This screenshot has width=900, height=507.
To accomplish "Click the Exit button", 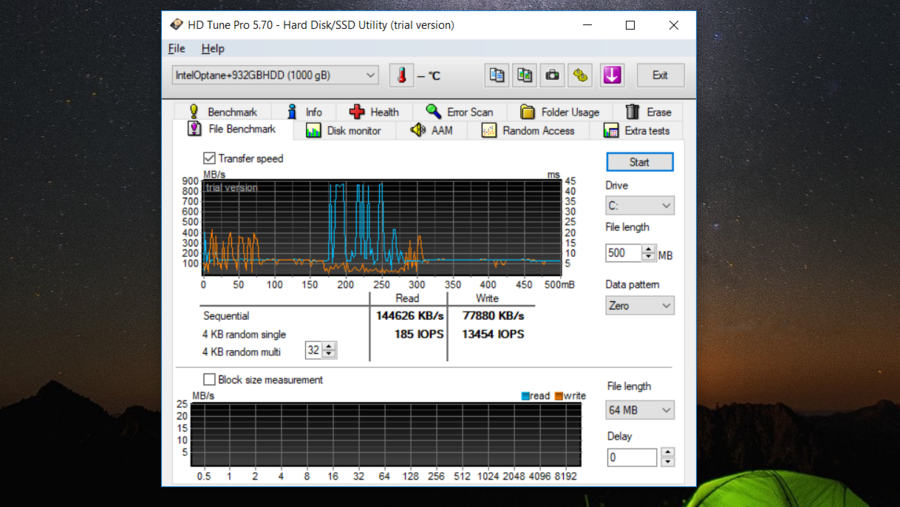I will pos(660,75).
